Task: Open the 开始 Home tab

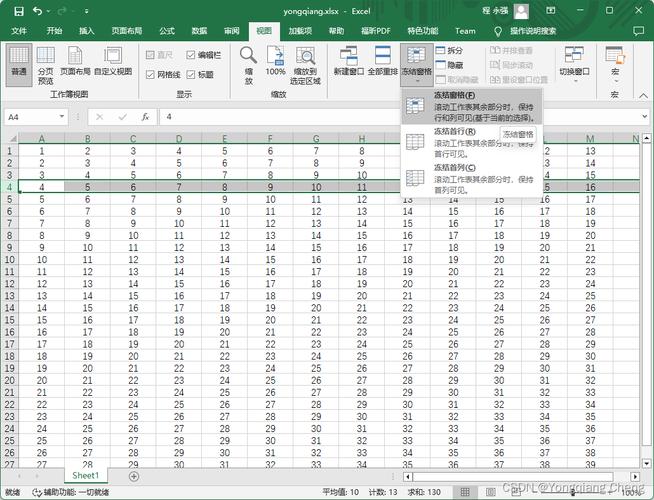Action: pos(54,31)
